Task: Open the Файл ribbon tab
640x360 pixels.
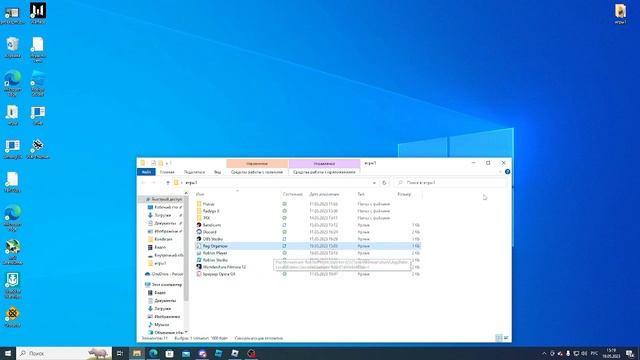Action: click(x=147, y=172)
